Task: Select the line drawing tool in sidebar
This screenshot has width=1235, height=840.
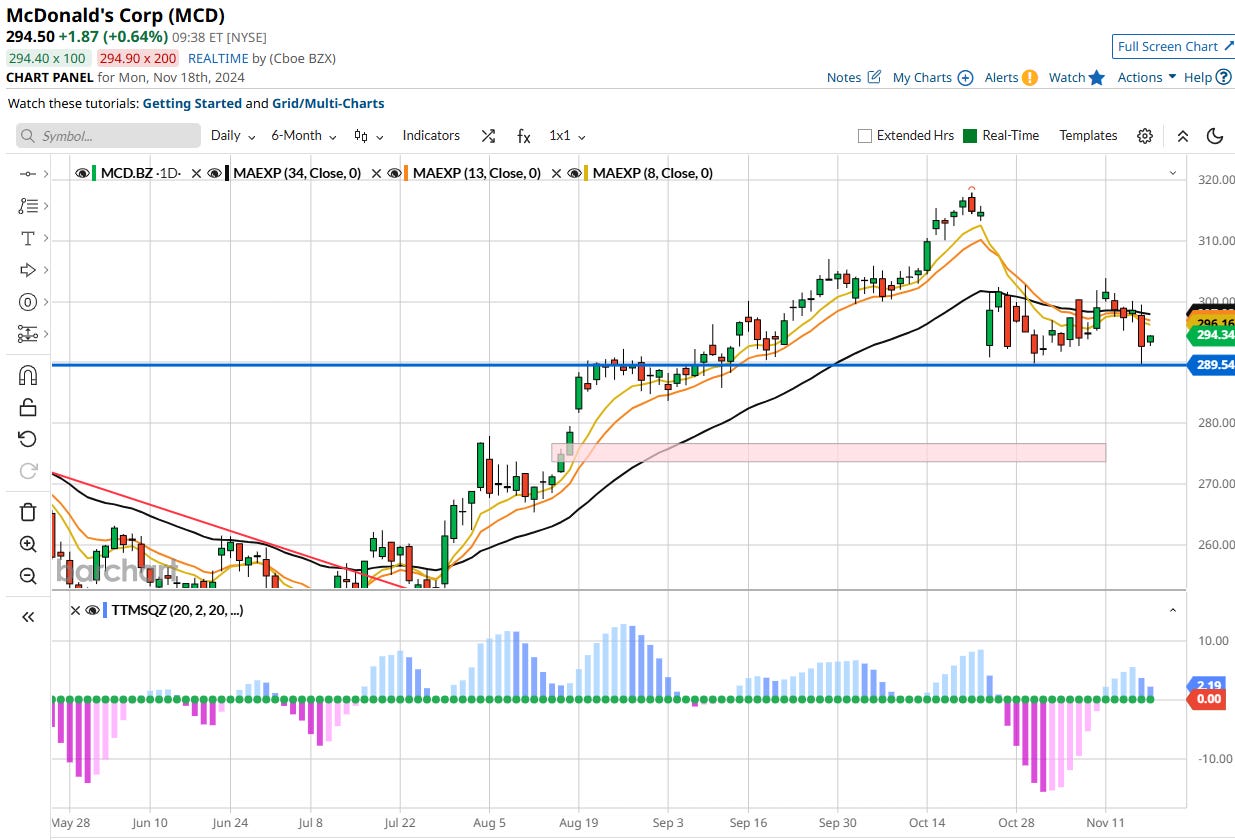Action: (x=28, y=174)
